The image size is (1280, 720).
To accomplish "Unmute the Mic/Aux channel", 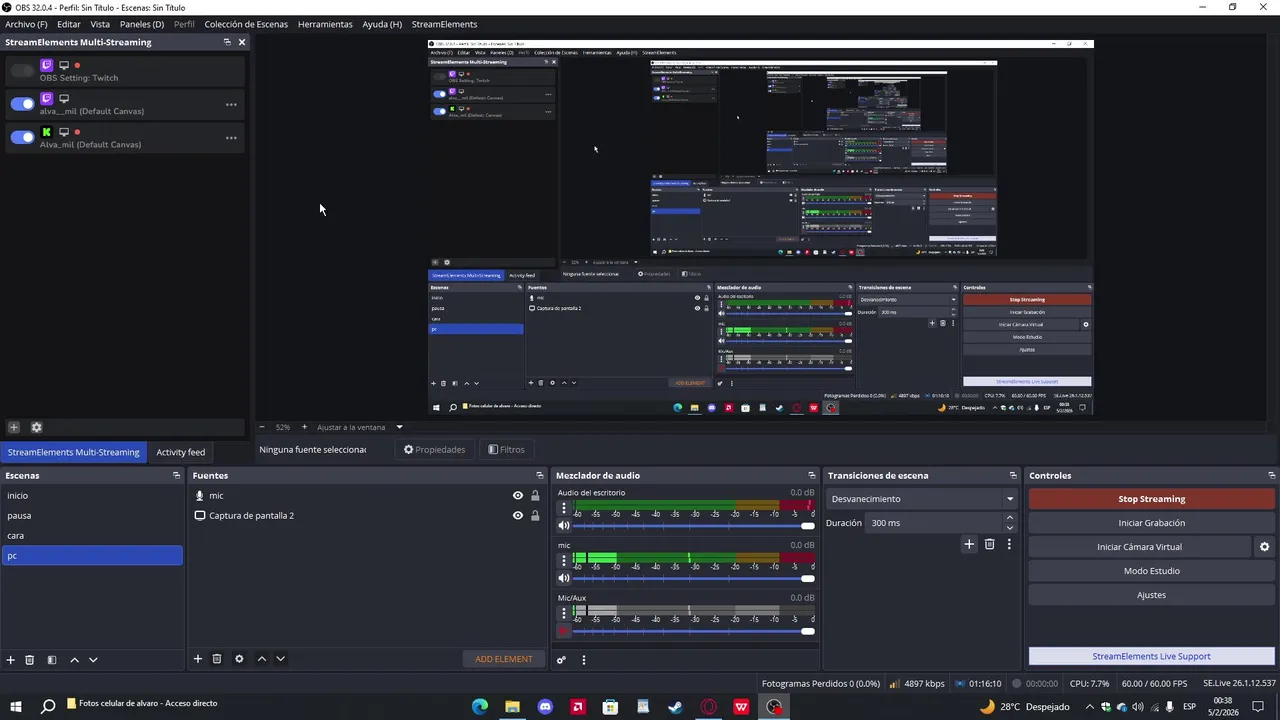I will (564, 631).
